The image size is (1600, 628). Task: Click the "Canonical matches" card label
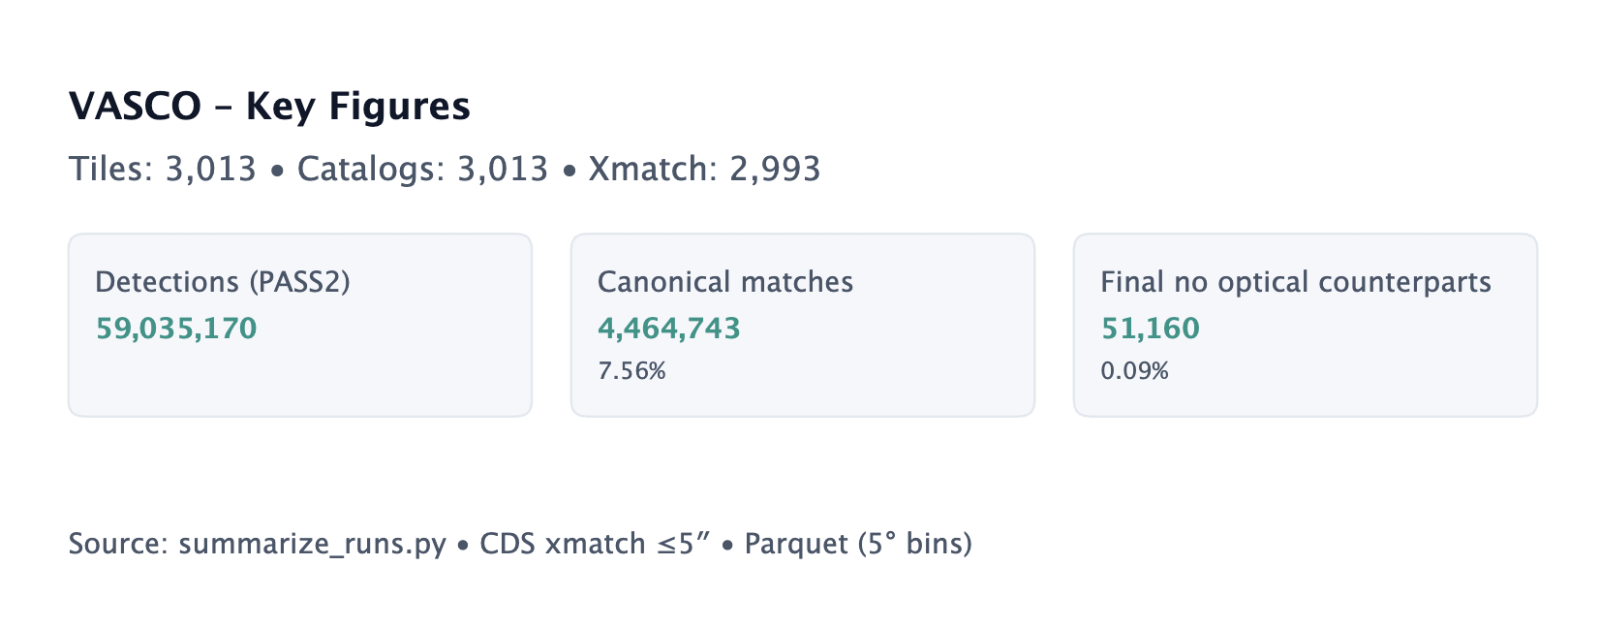pyautogui.click(x=725, y=282)
